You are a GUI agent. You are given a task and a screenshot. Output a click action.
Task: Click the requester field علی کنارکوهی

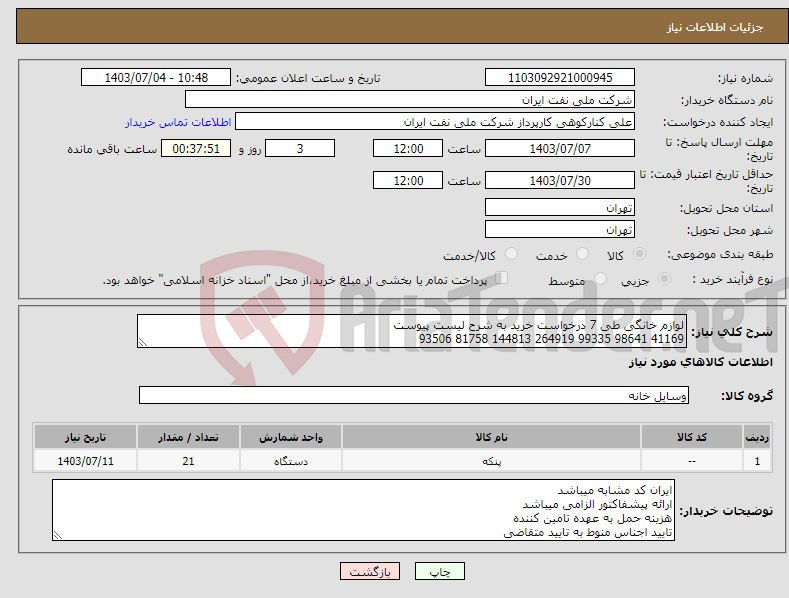(435, 122)
